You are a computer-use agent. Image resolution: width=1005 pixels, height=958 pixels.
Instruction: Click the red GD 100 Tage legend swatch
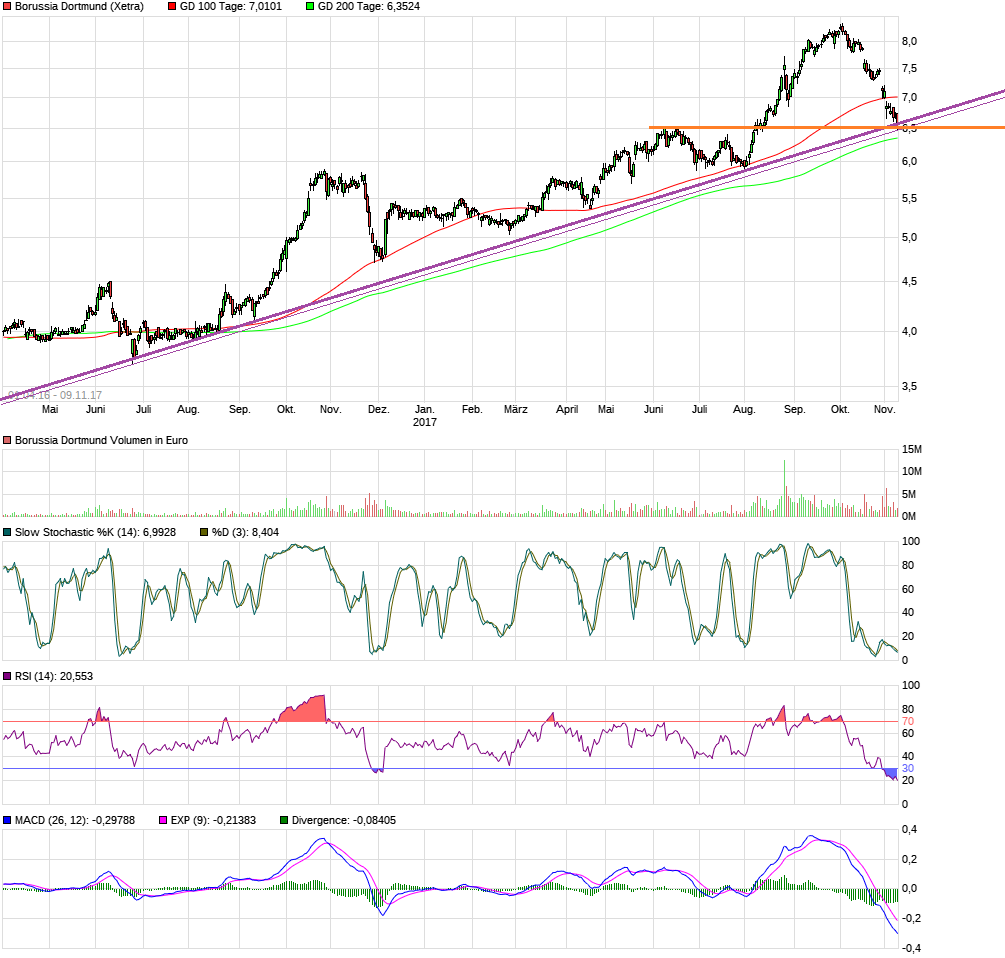(x=172, y=6)
